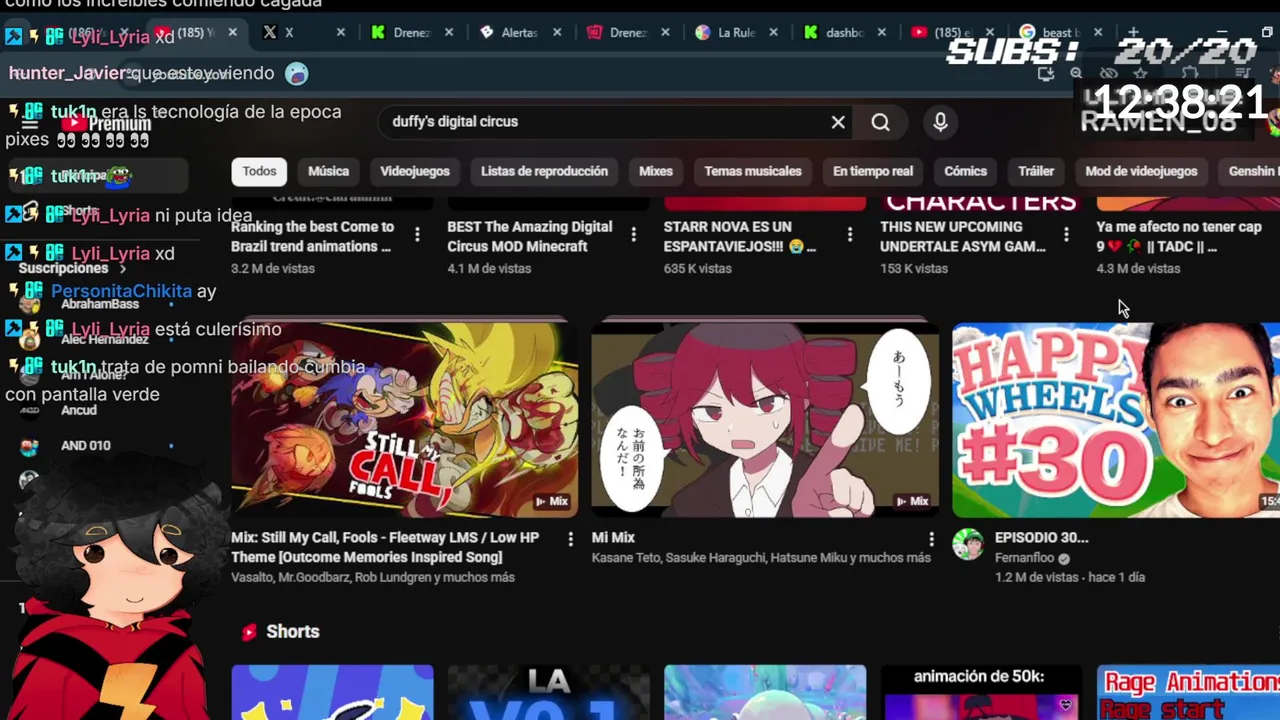Filter by Listas de reproducción chip
The image size is (1280, 720).
[x=544, y=171]
